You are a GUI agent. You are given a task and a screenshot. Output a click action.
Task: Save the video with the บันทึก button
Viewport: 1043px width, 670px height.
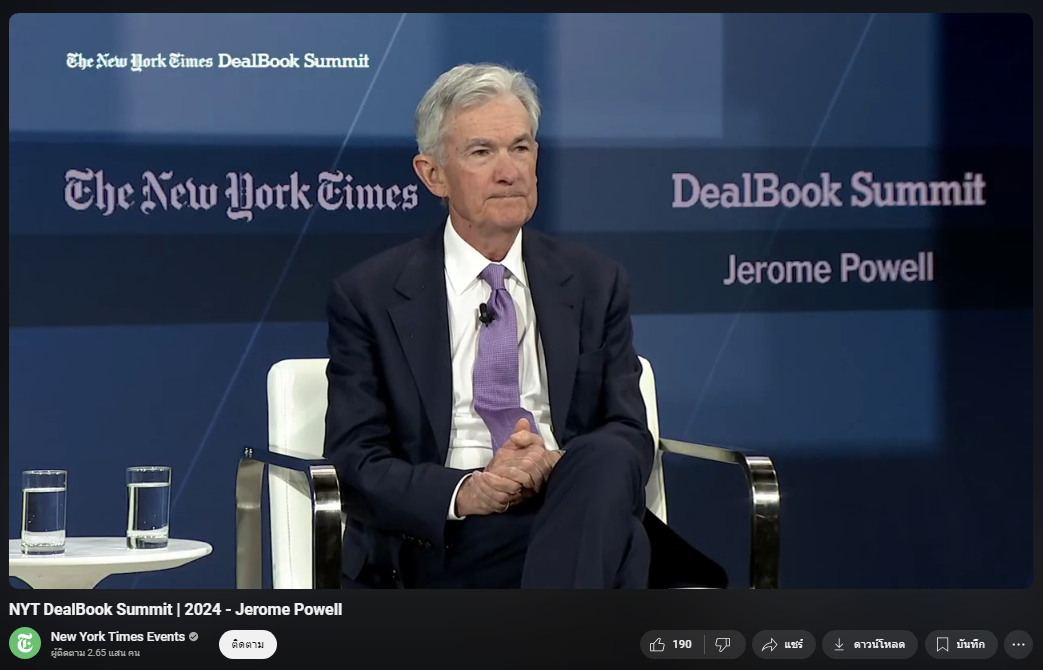click(961, 644)
